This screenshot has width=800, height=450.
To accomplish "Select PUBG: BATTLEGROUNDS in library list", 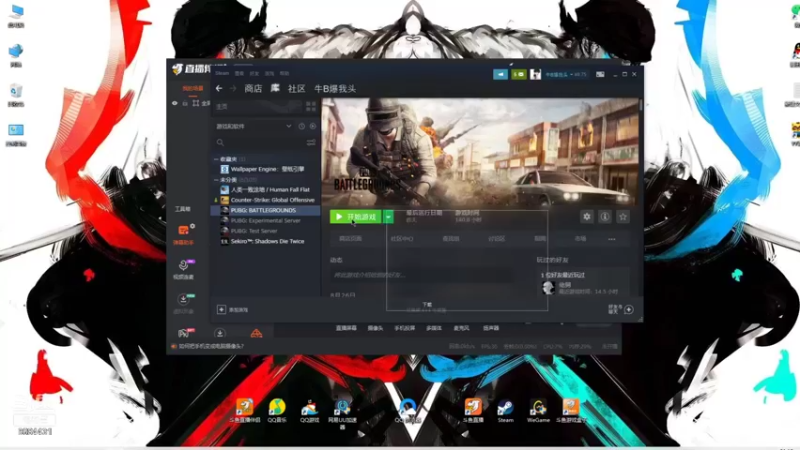I will tap(265, 210).
